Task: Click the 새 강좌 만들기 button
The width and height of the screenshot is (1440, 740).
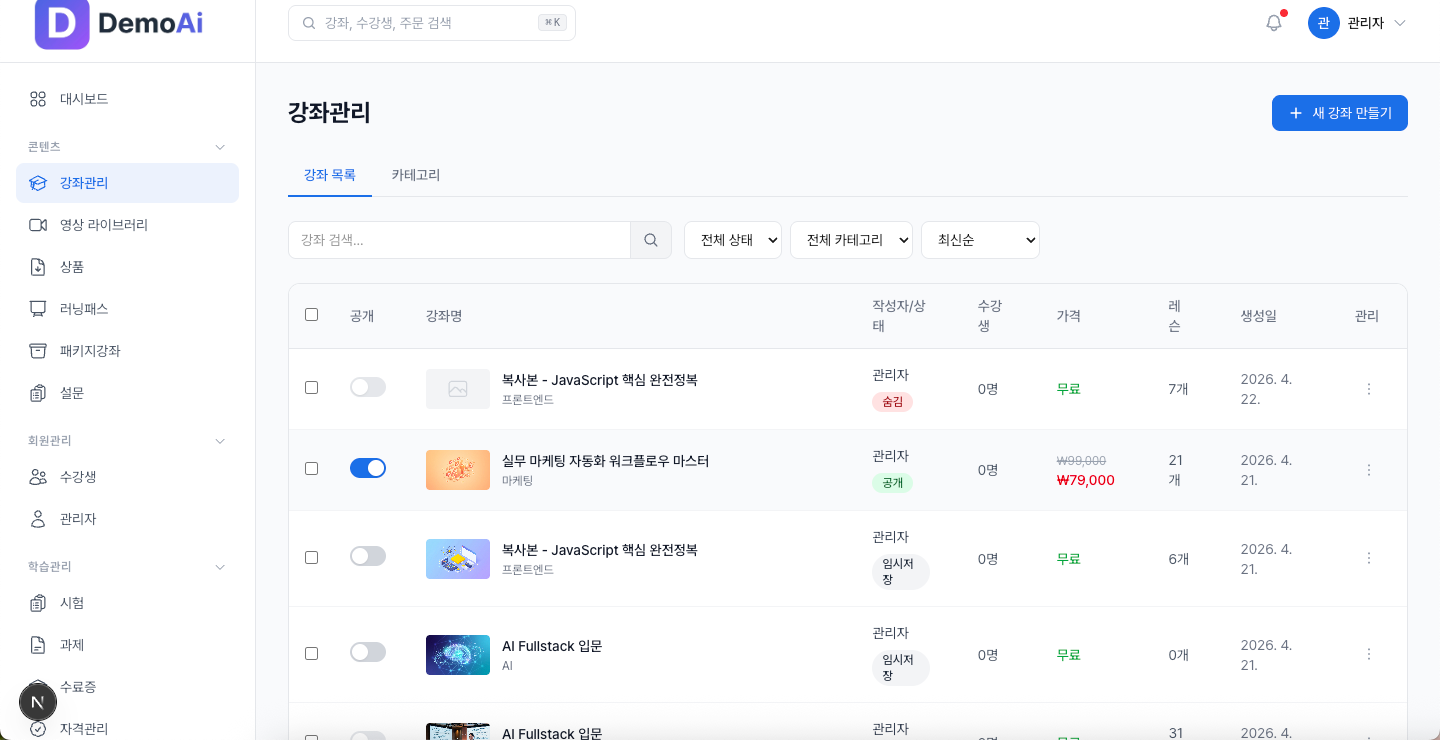Action: pyautogui.click(x=1340, y=113)
